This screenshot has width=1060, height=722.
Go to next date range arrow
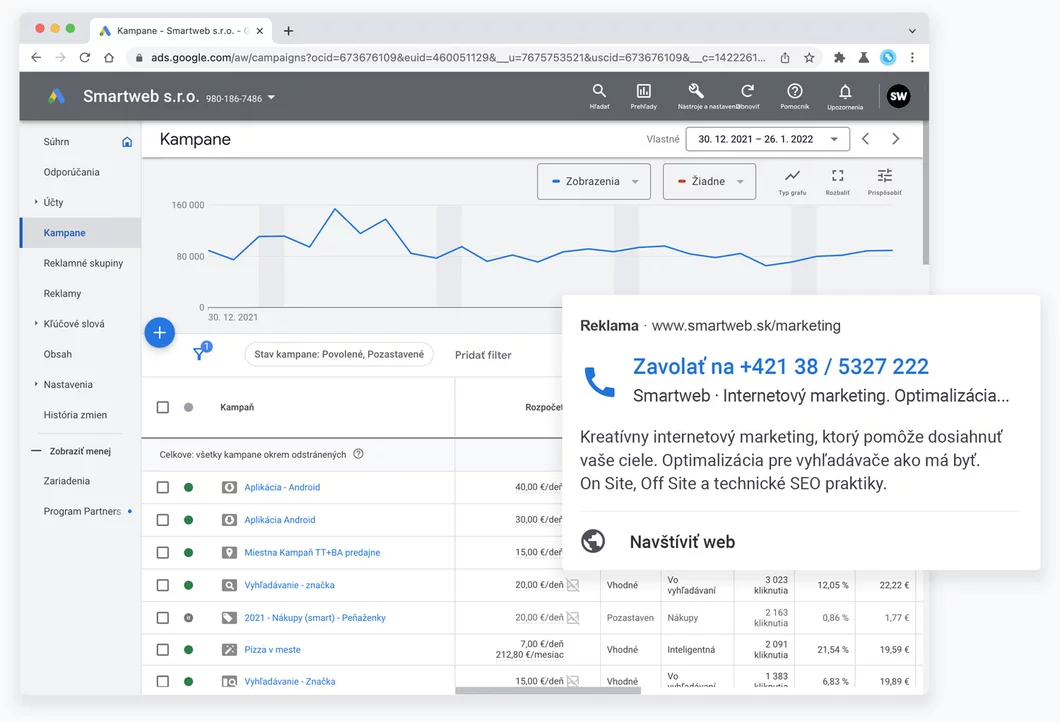pyautogui.click(x=896, y=139)
